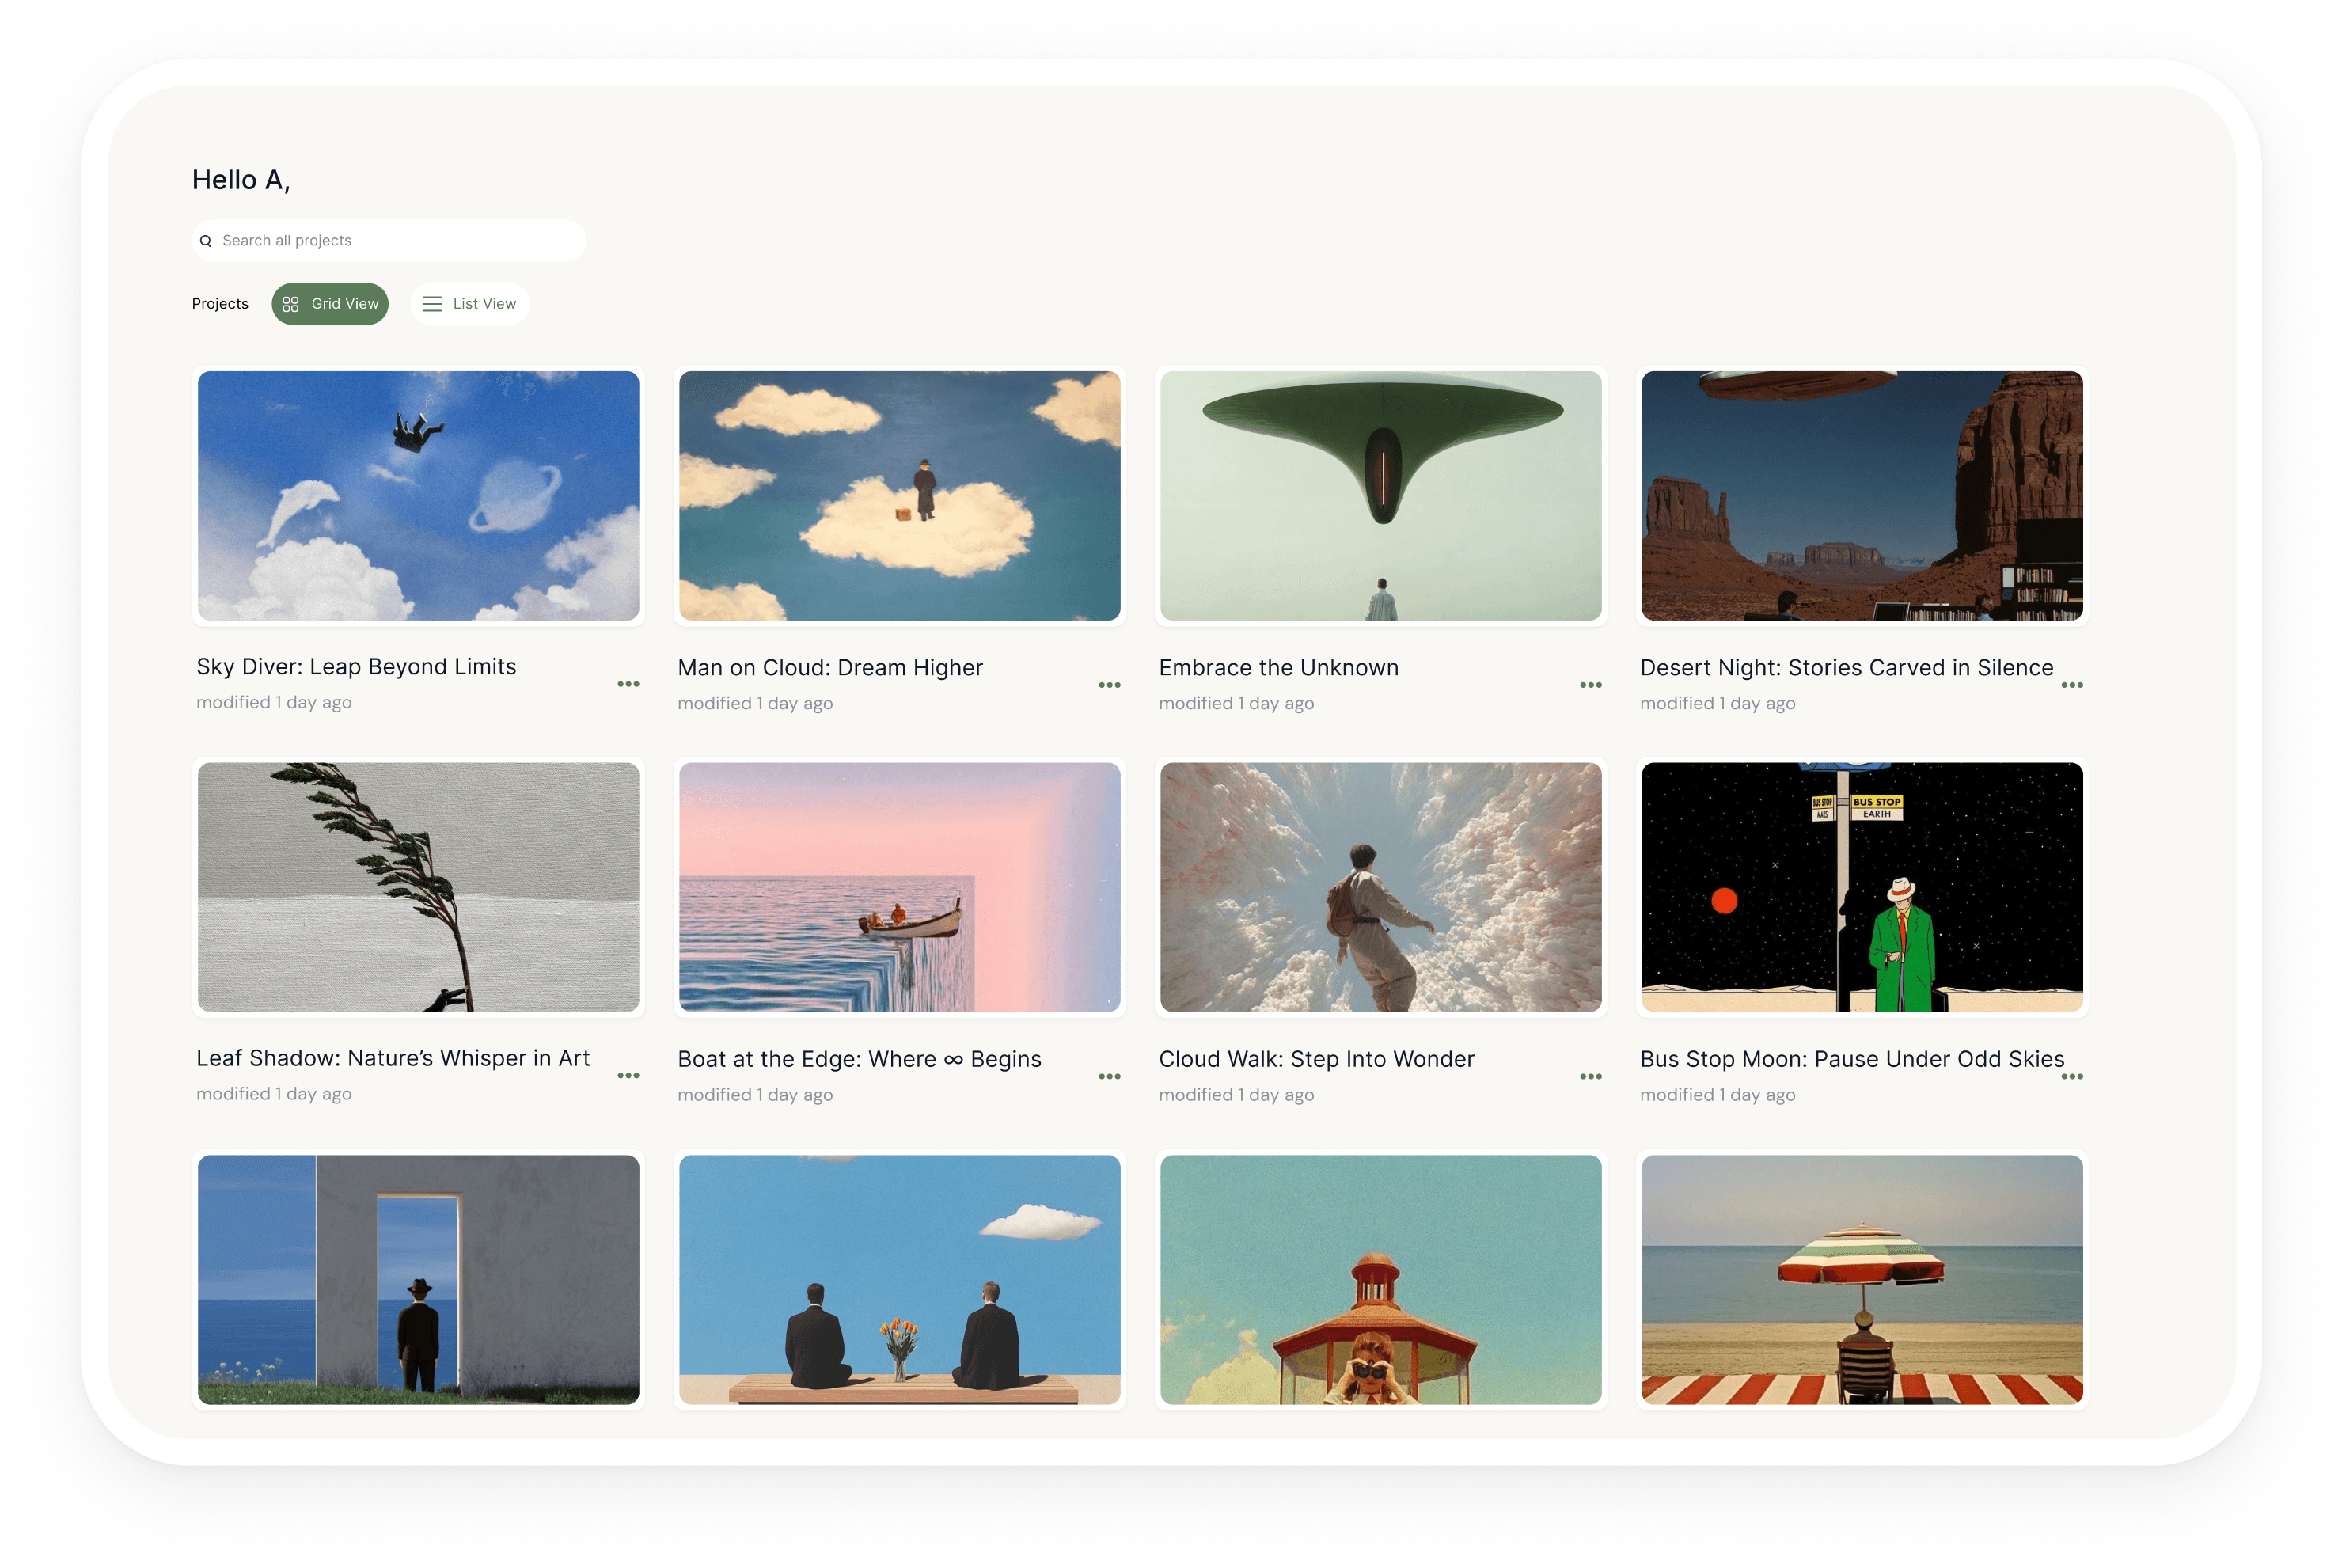
Task: Switch to List View
Action: click(x=470, y=304)
